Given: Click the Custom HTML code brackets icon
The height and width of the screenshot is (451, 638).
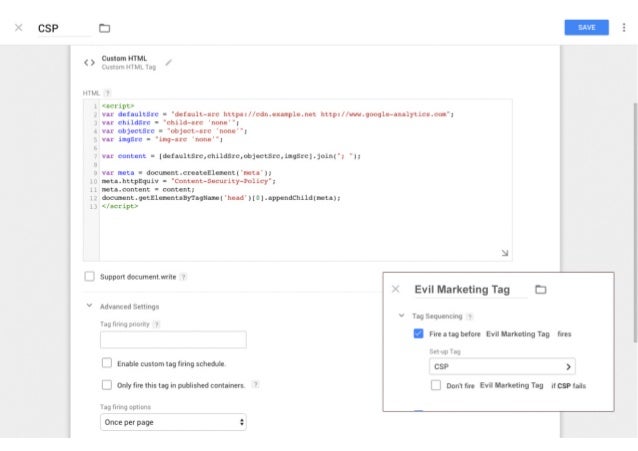Looking at the screenshot, I should pyautogui.click(x=90, y=63).
